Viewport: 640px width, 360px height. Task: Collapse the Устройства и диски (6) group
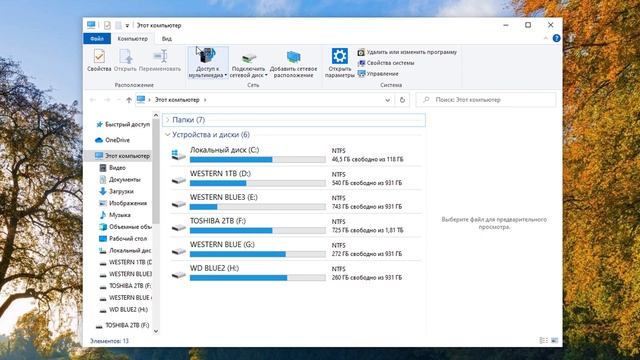(167, 134)
